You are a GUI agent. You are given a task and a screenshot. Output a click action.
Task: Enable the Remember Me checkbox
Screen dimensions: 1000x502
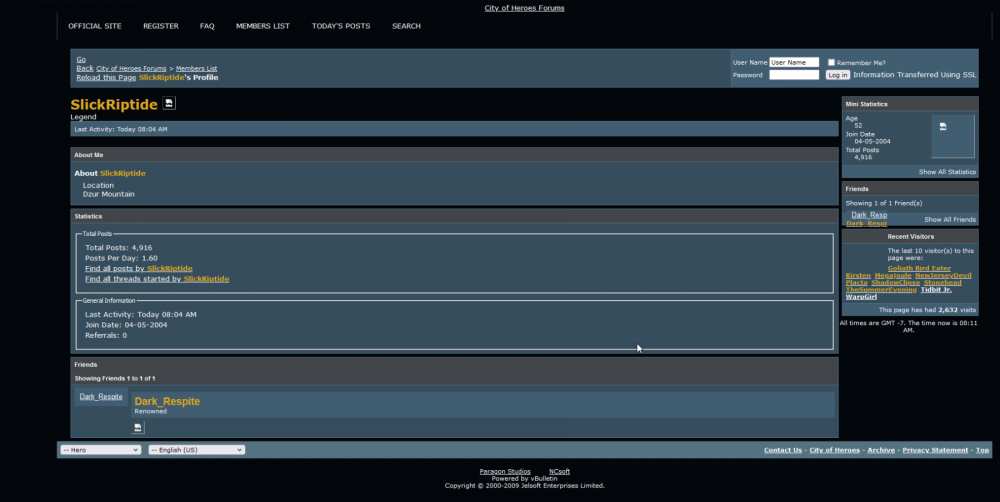831,62
